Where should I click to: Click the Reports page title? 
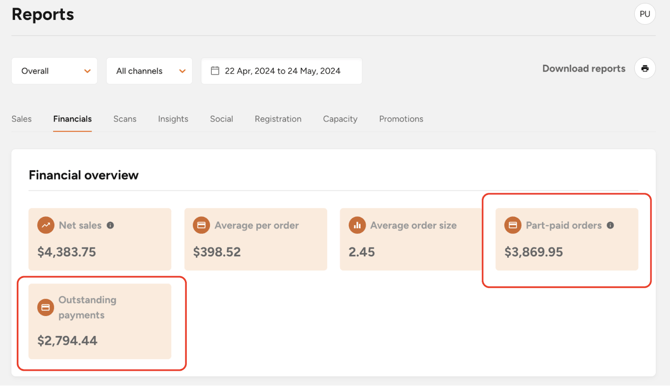pos(43,15)
